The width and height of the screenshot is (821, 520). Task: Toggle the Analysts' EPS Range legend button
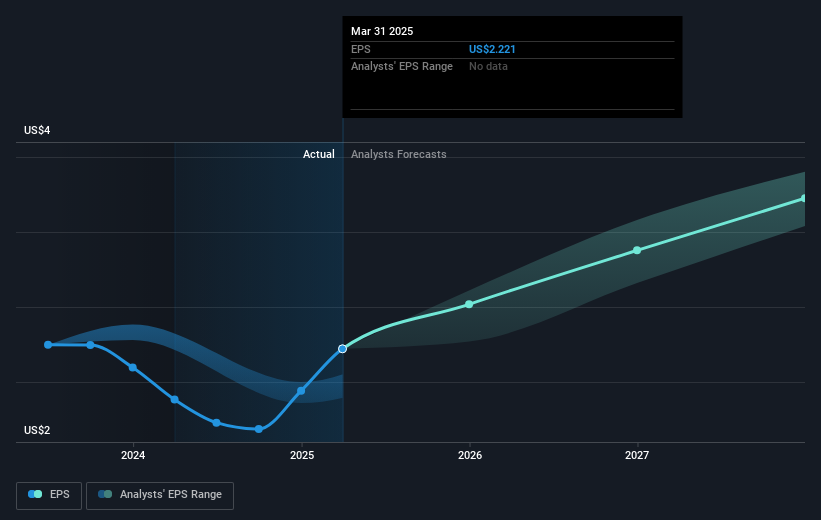160,495
